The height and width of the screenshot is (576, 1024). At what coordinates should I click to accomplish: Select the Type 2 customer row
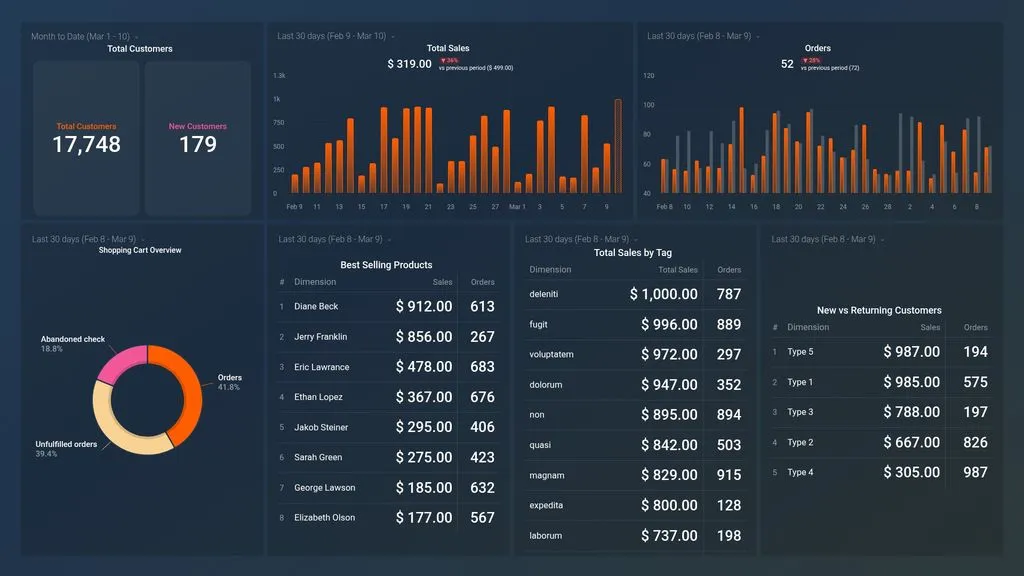pos(881,443)
